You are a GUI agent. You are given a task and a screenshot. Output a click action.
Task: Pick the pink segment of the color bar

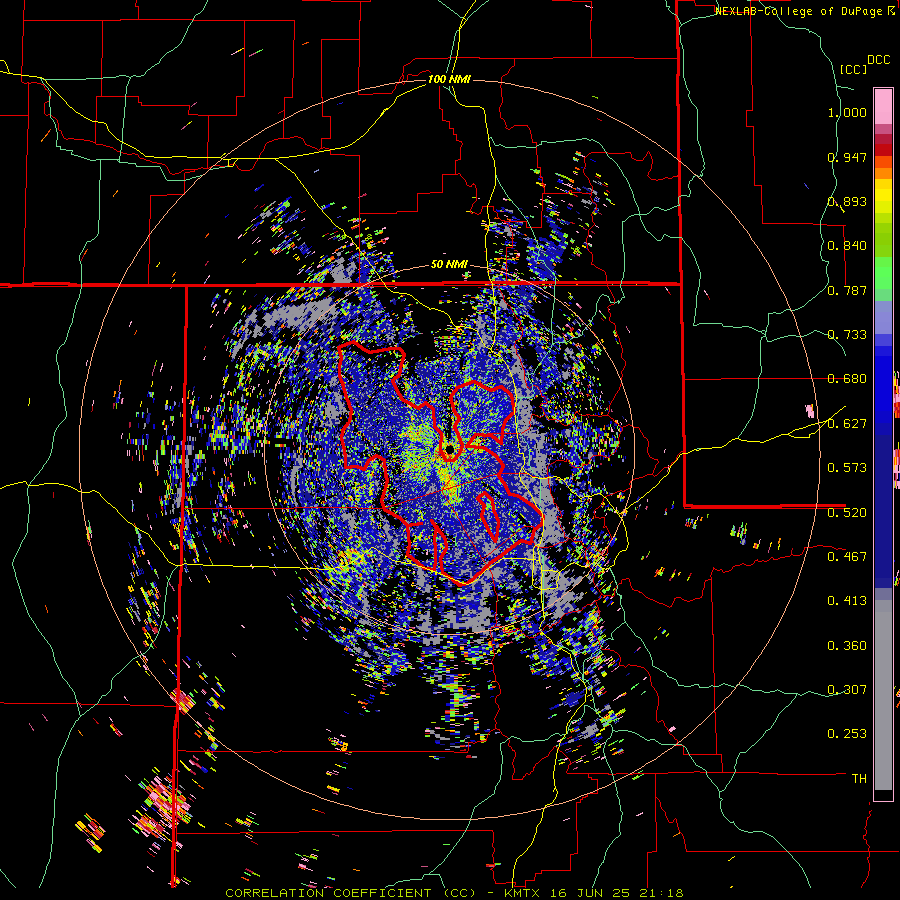(x=883, y=106)
